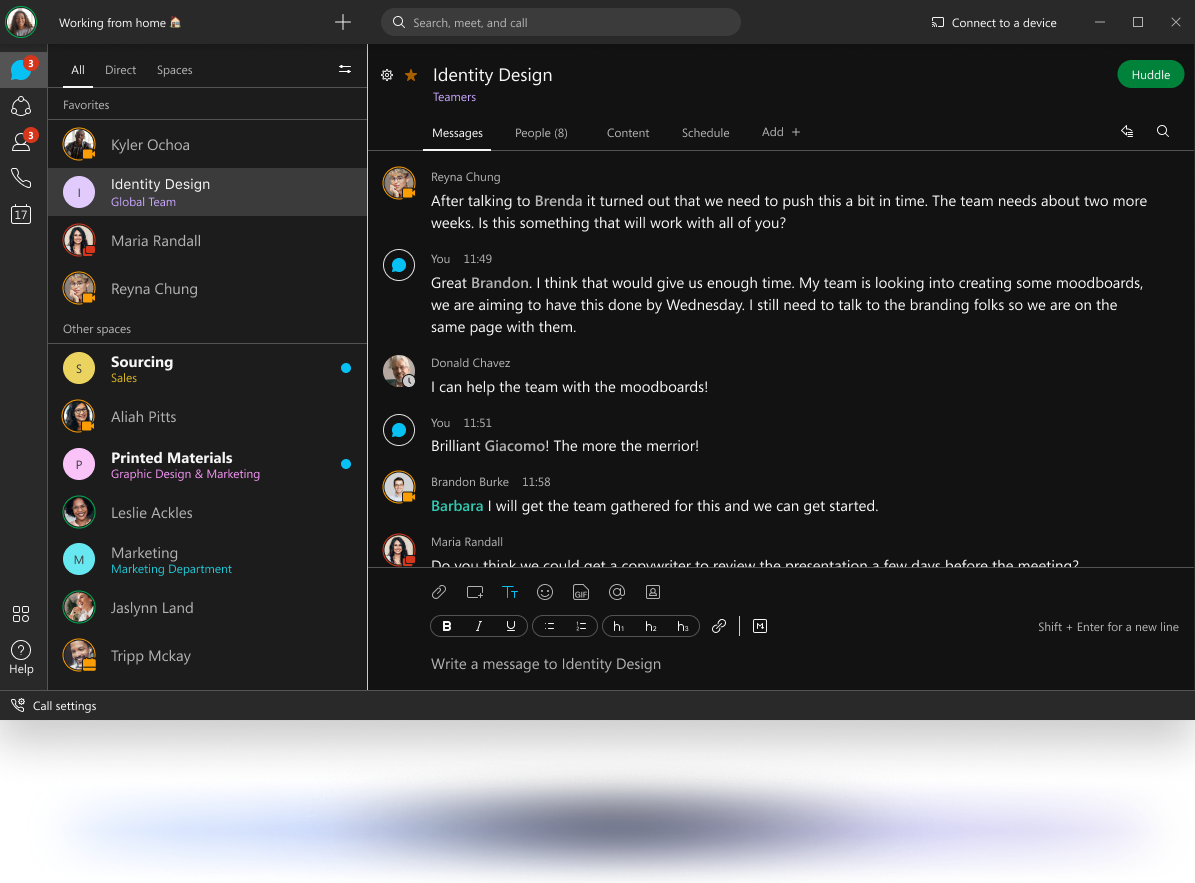Screen dimensions: 1195x883
Task: Open the Contacts icon with badge
Action: [x=21, y=142]
